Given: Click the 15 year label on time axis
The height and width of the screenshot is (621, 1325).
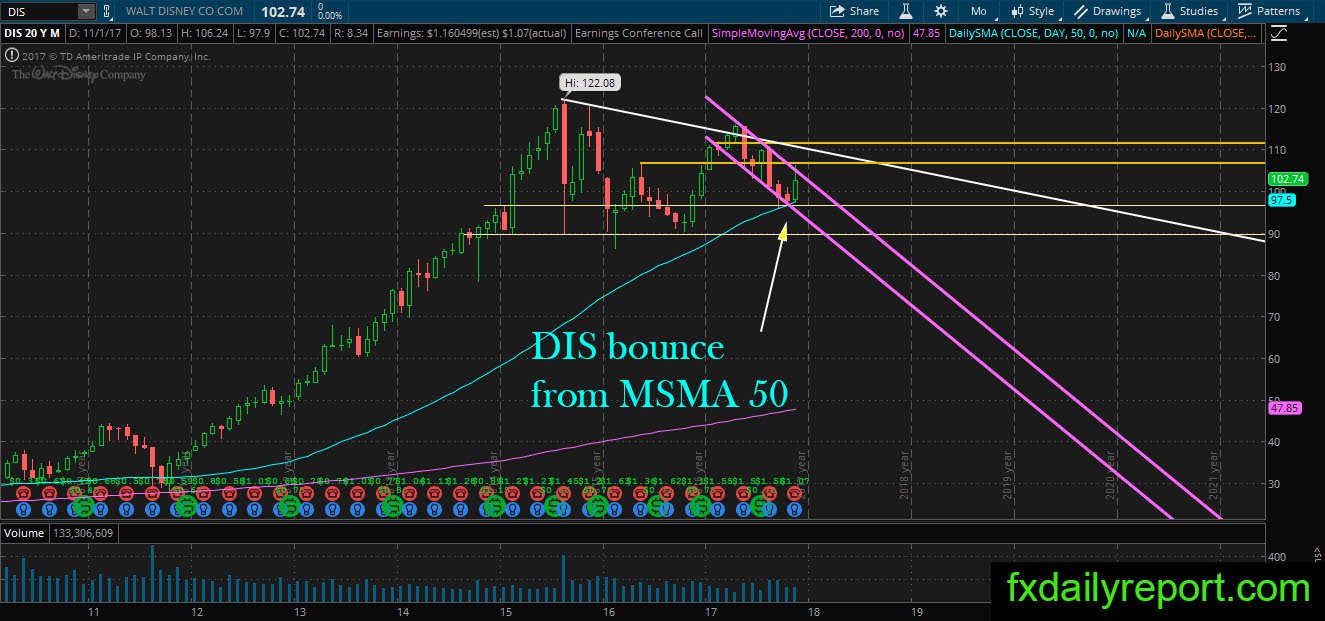Looking at the screenshot, I should point(506,610).
